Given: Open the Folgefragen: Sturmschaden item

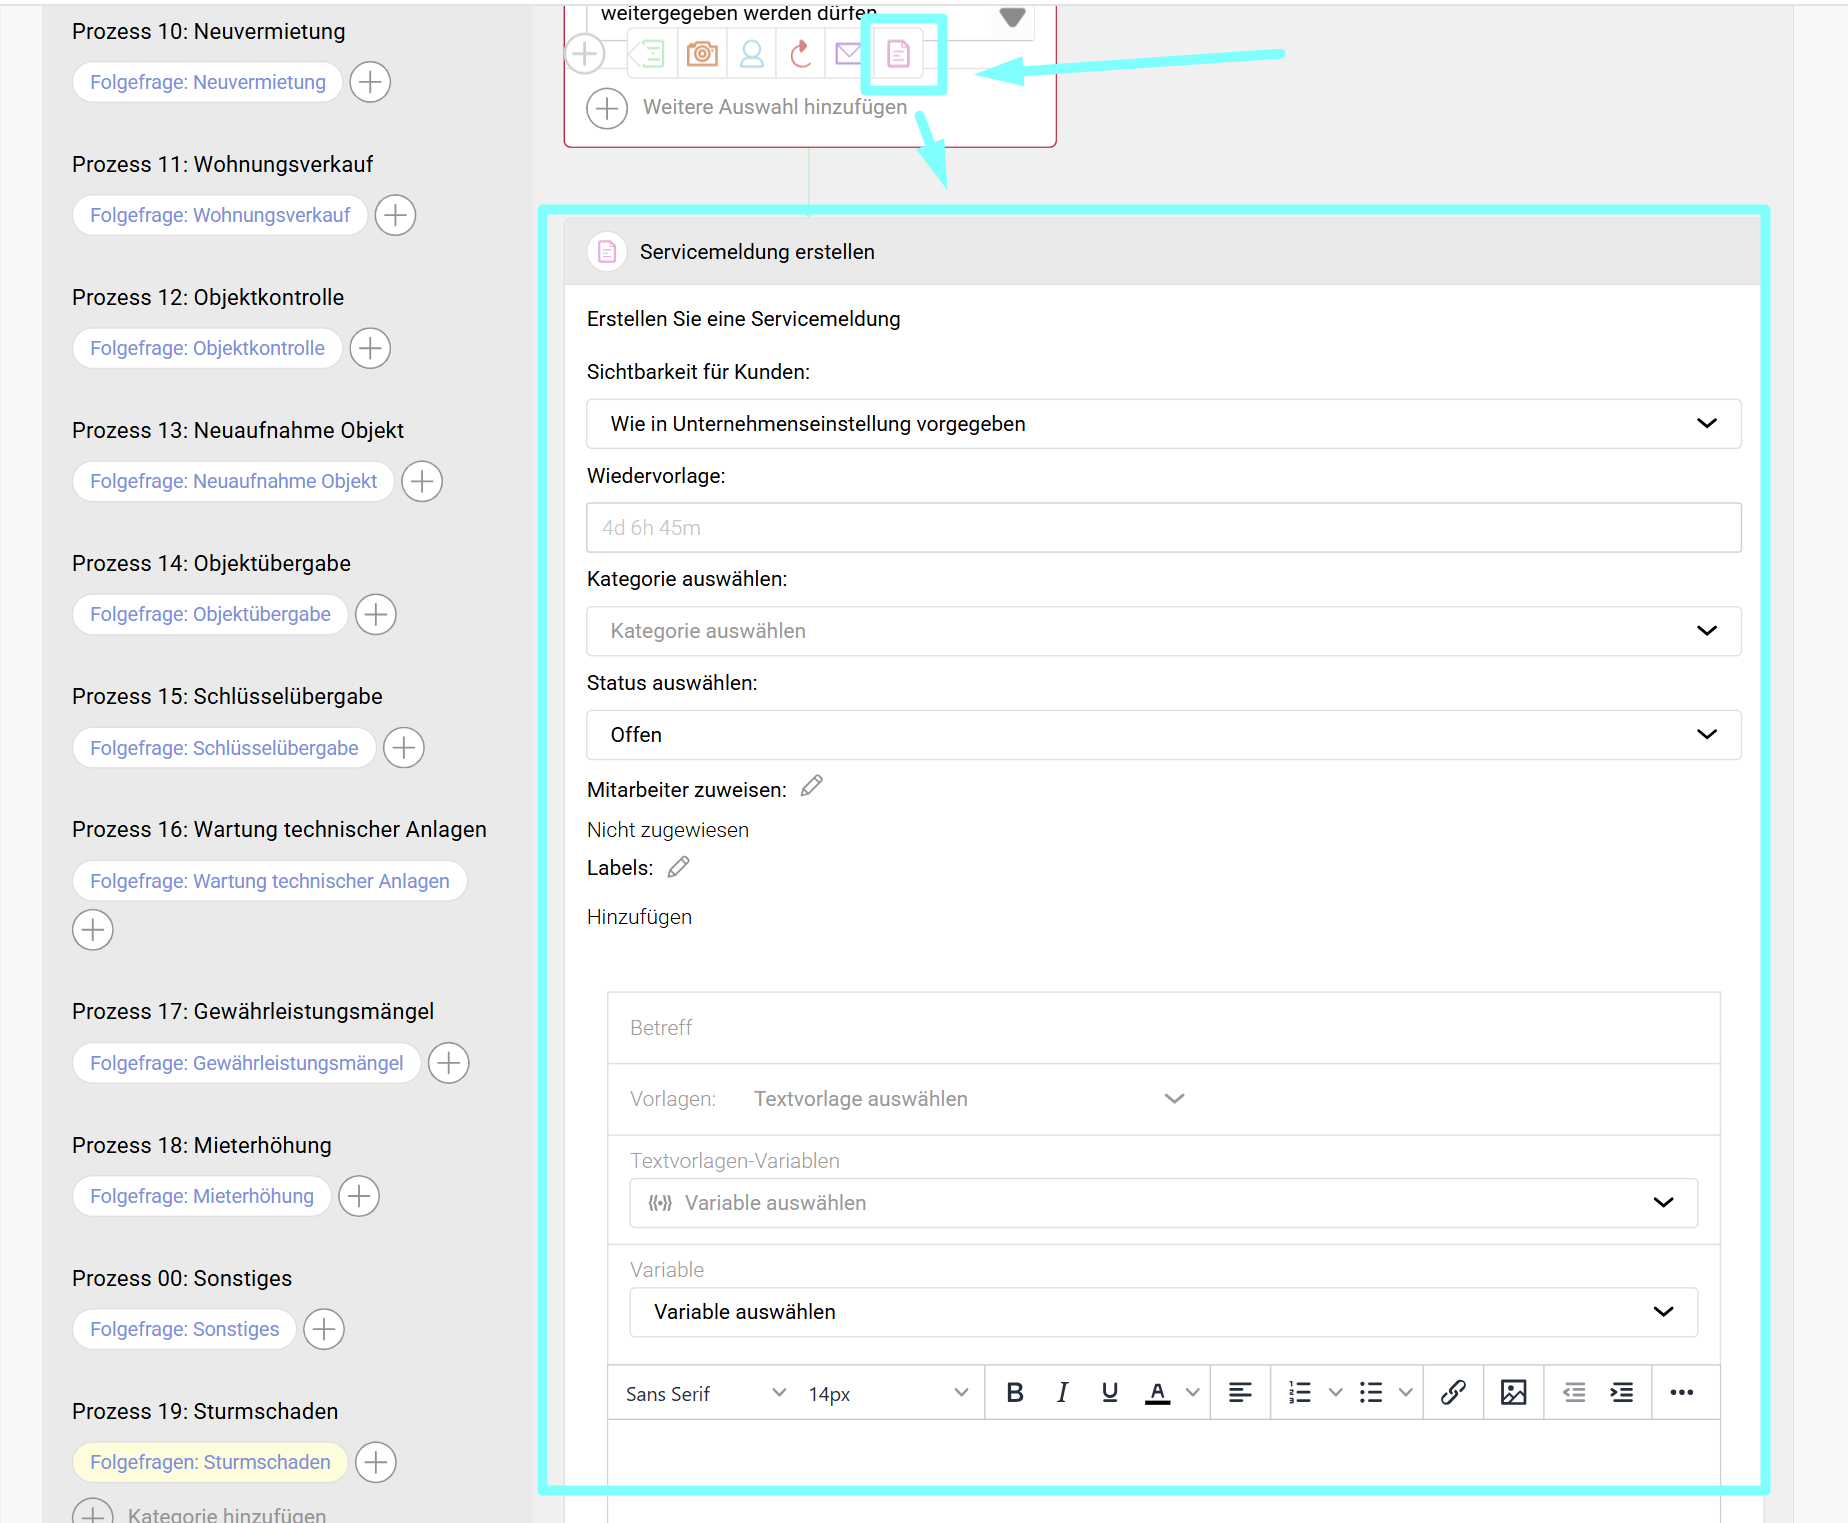Looking at the screenshot, I should 210,1462.
